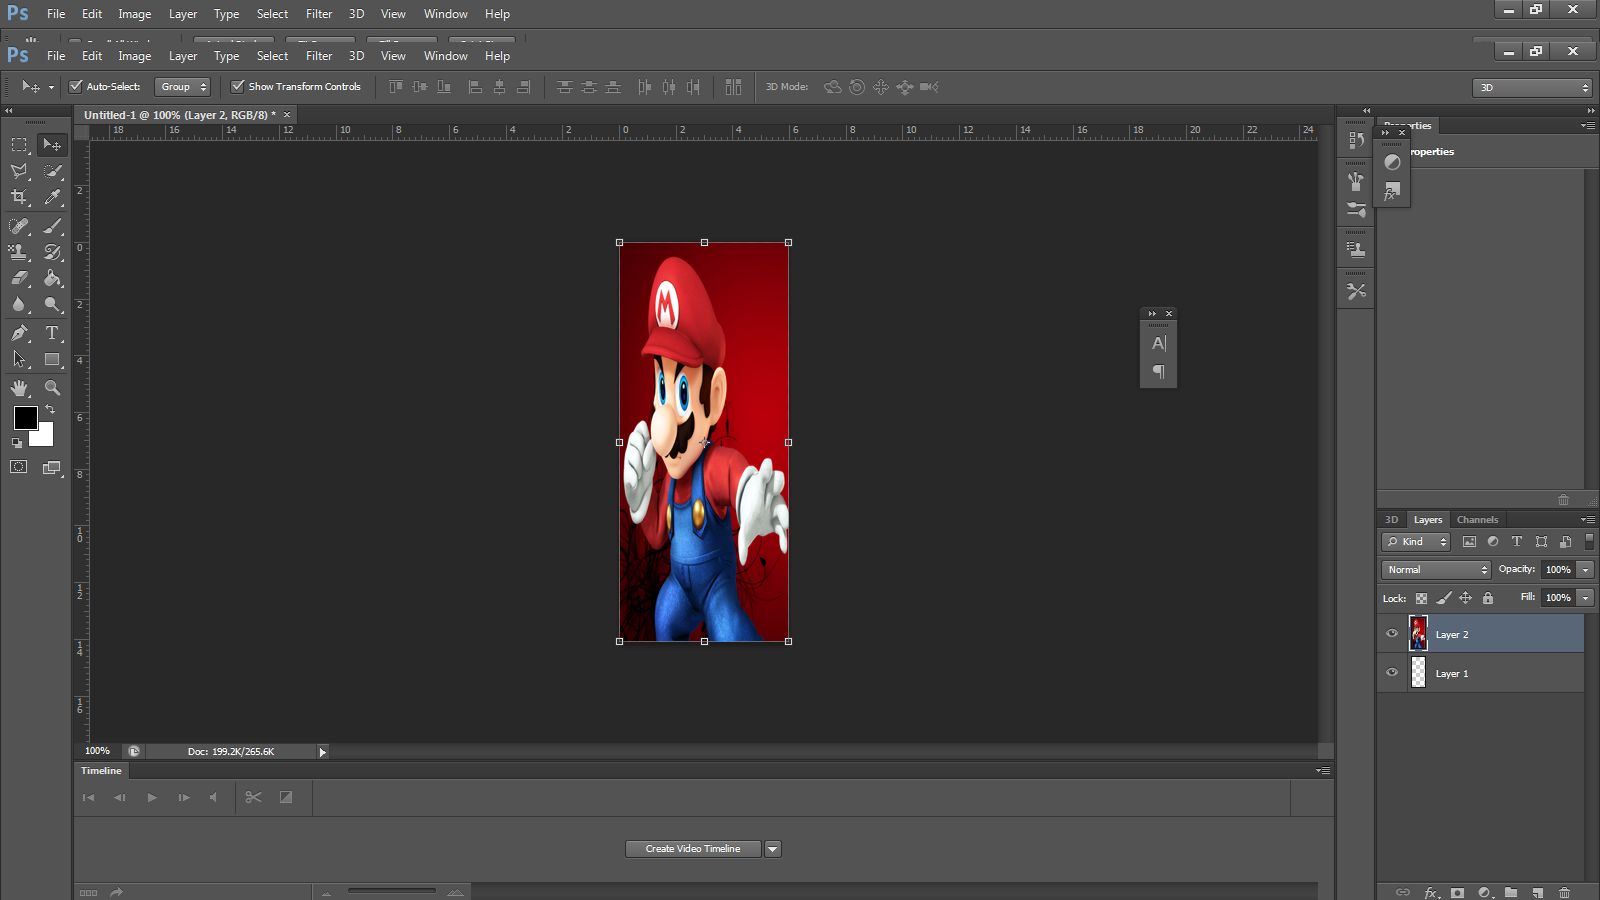Image resolution: width=1600 pixels, height=900 pixels.
Task: Select the Rectangle shape tool
Action: (x=52, y=359)
